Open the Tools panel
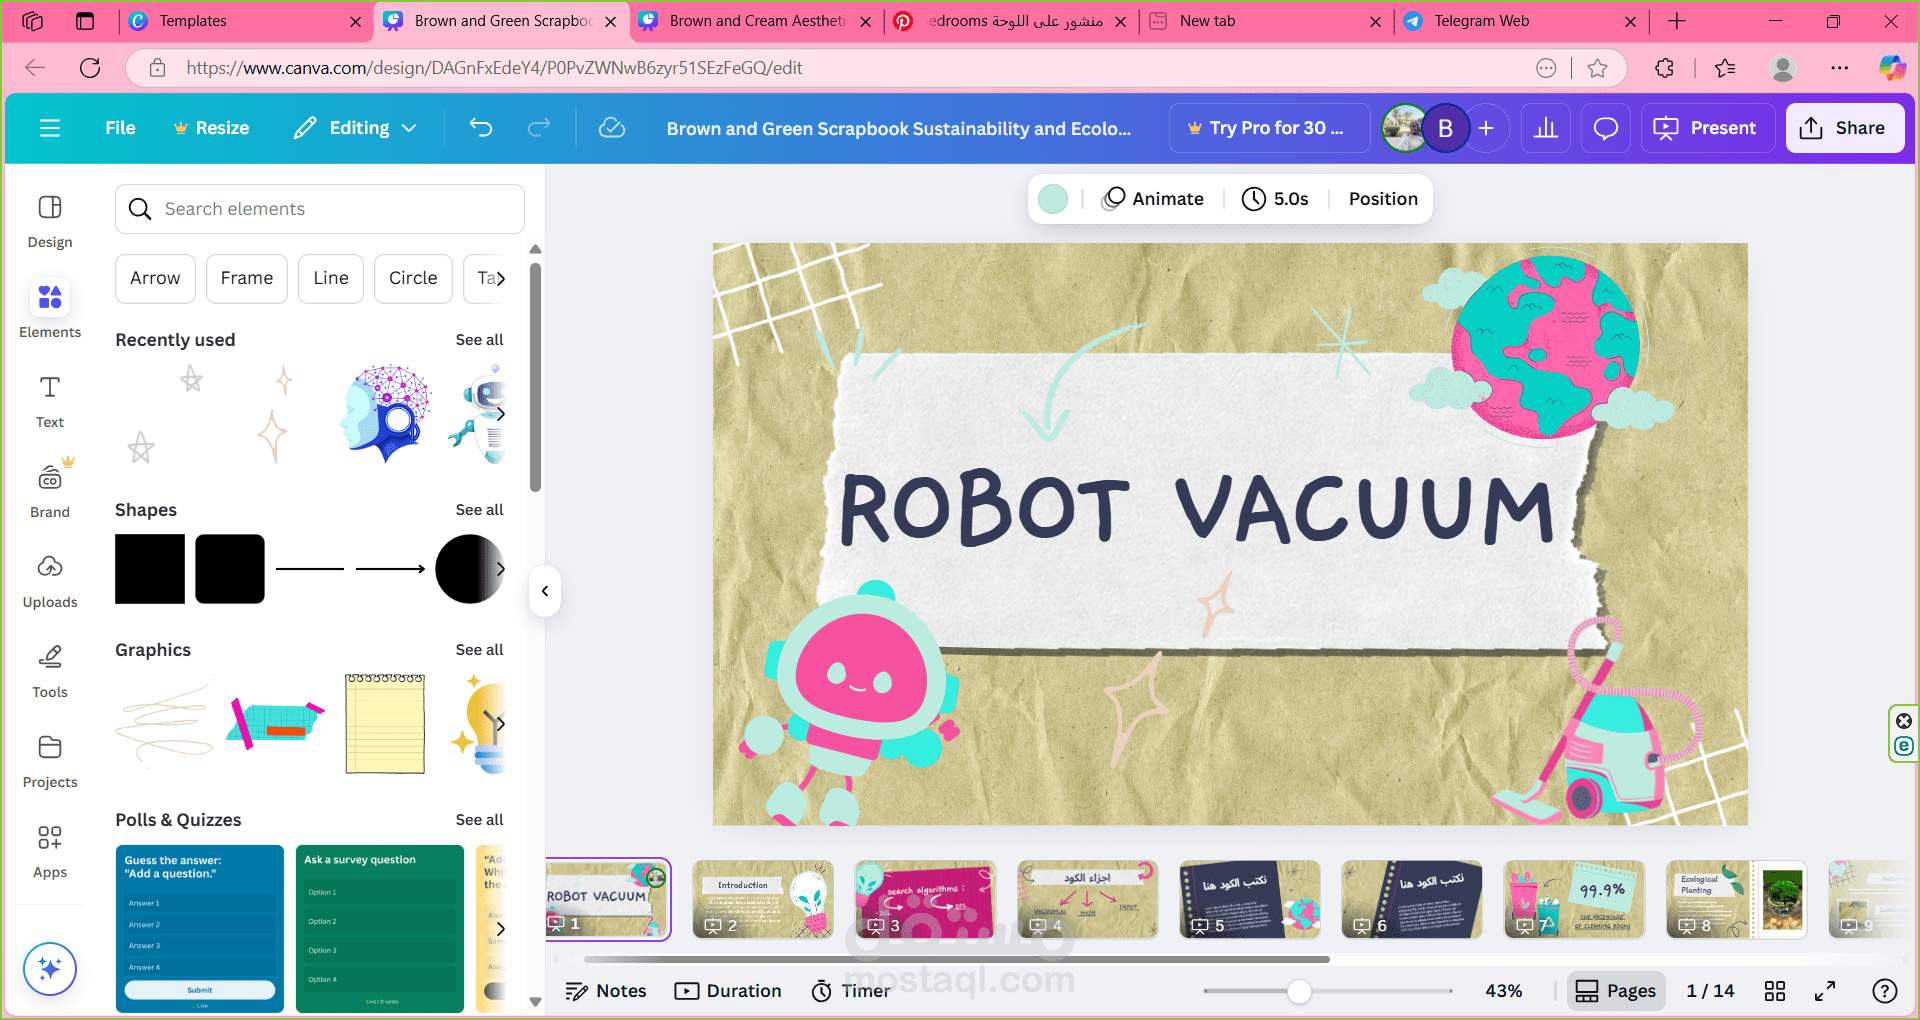1920x1020 pixels. [x=50, y=671]
